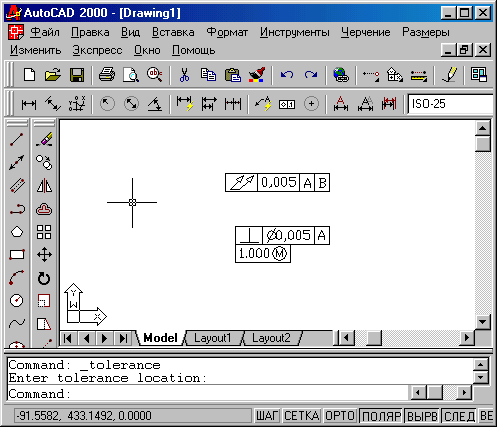
Task: Click the last layout tab navigation arrow
Action: pyautogui.click(x=123, y=339)
